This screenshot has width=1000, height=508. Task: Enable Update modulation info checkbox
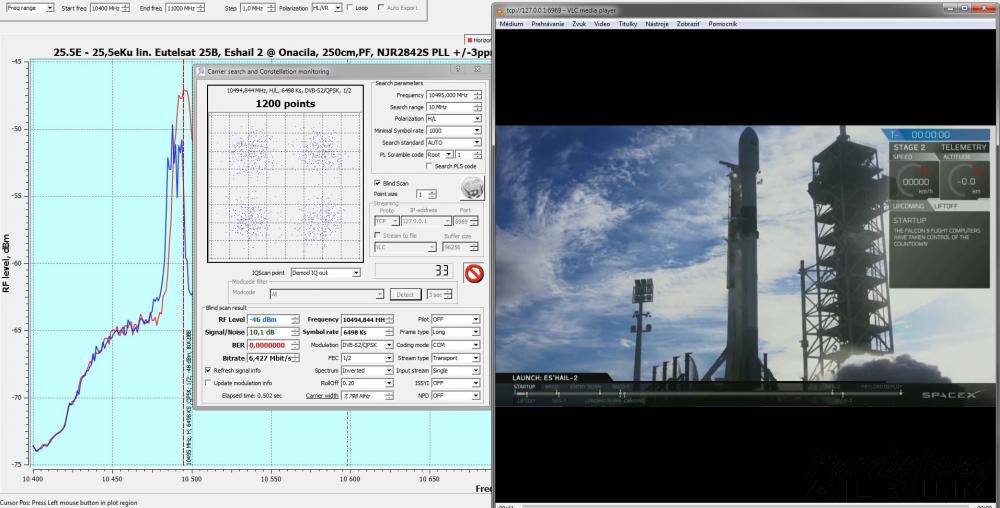point(208,383)
